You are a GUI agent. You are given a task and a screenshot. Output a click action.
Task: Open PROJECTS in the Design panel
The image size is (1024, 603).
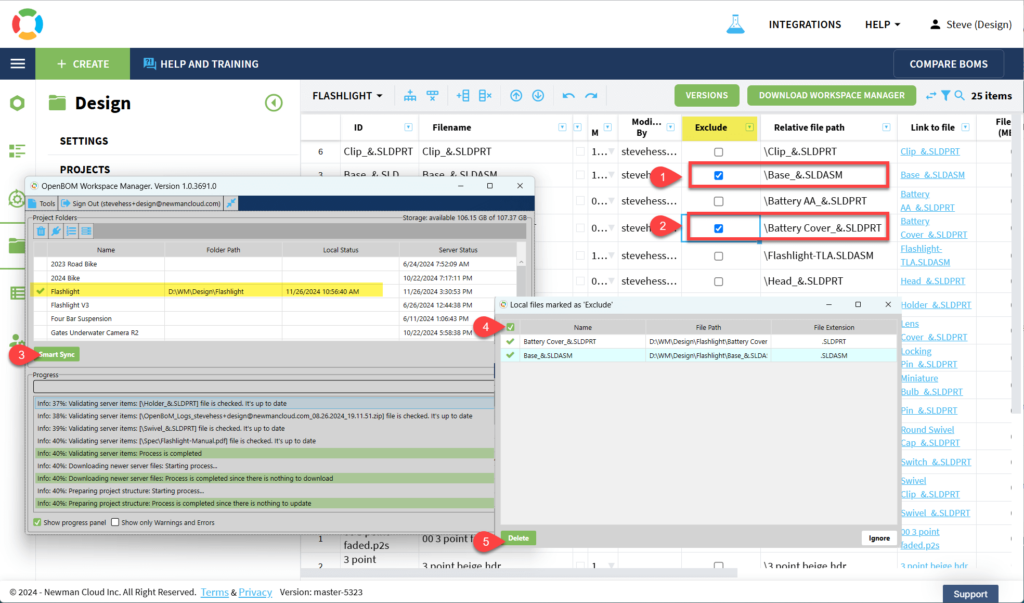pos(85,169)
